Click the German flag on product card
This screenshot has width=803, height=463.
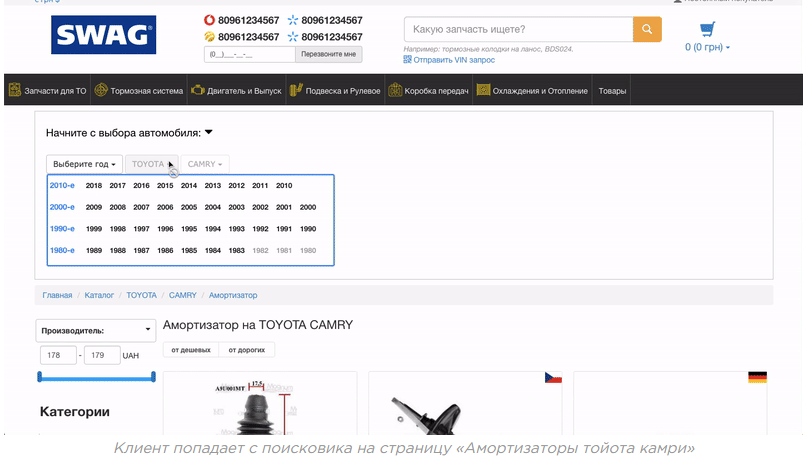757,377
